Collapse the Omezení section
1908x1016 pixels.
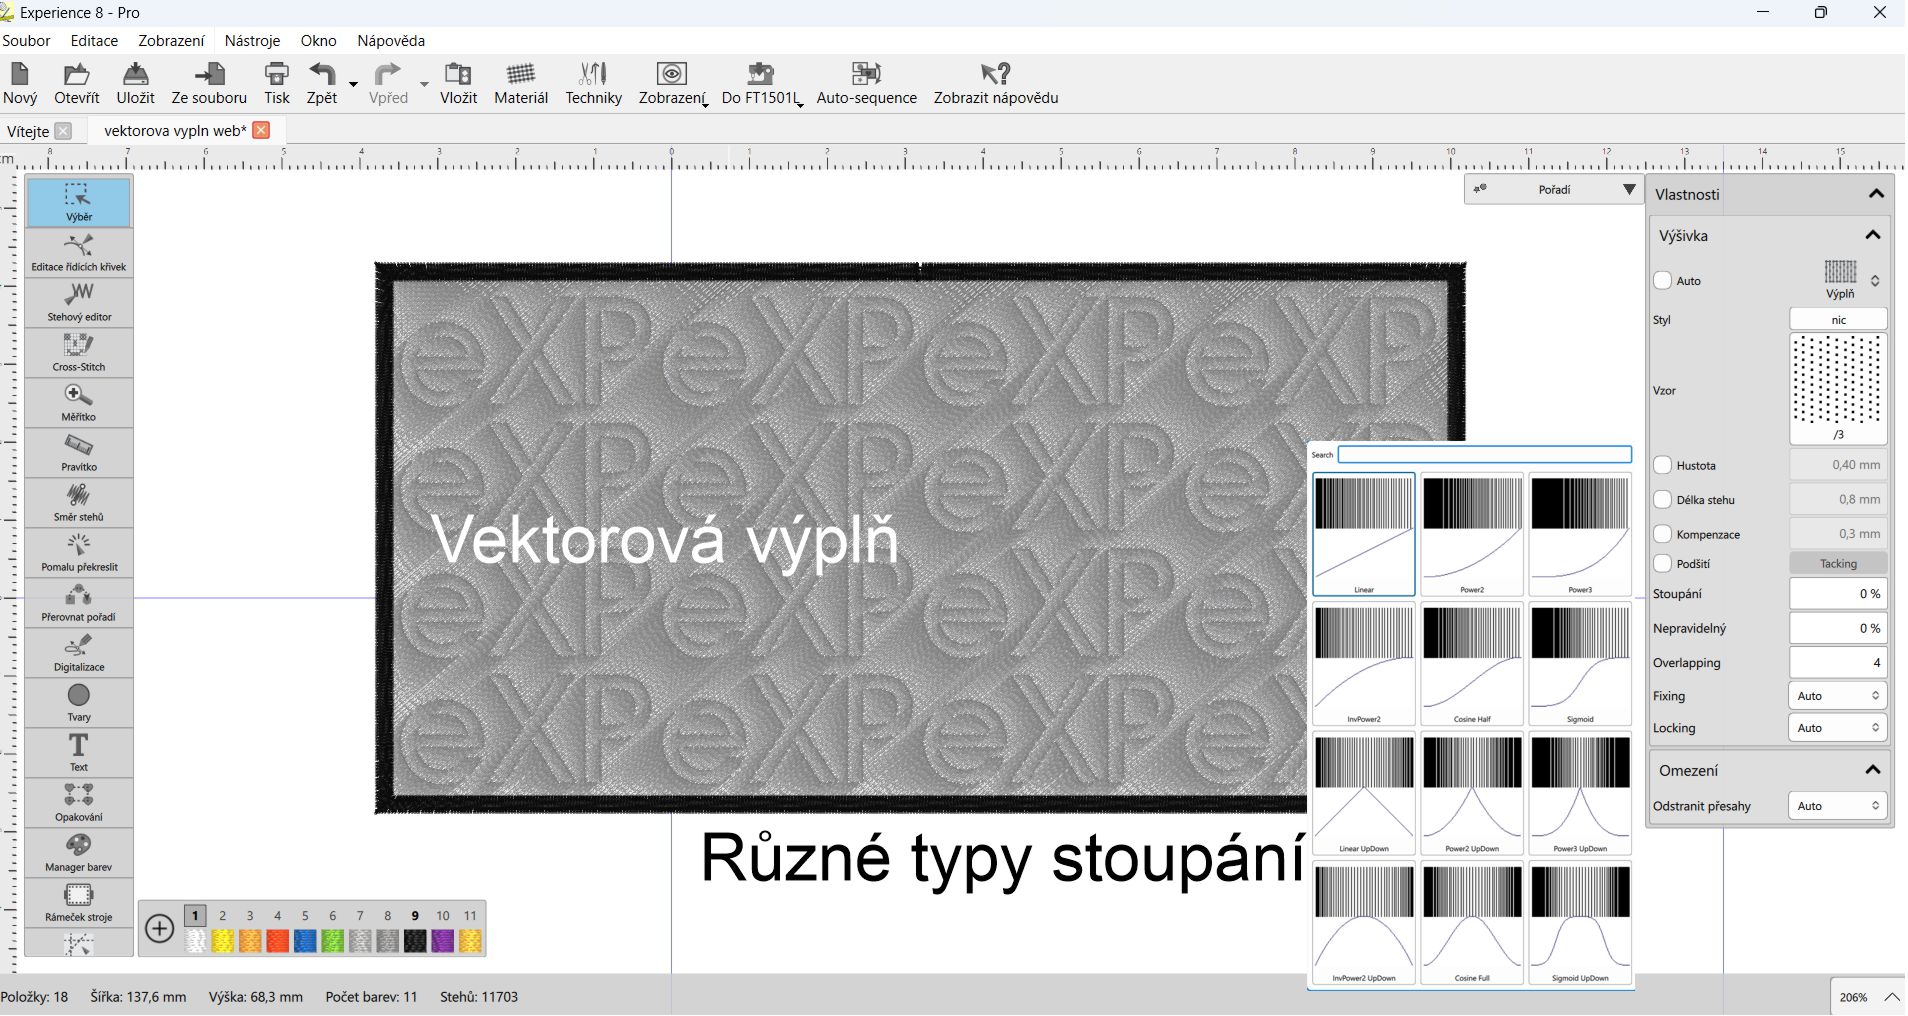(1873, 770)
